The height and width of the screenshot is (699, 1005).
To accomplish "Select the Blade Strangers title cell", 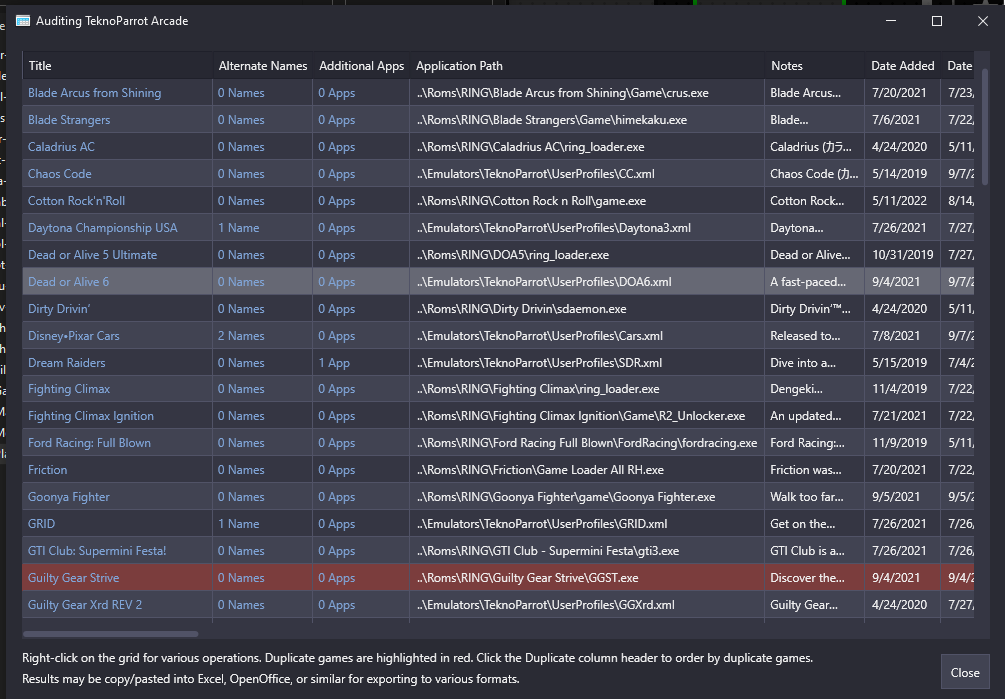I will point(117,120).
